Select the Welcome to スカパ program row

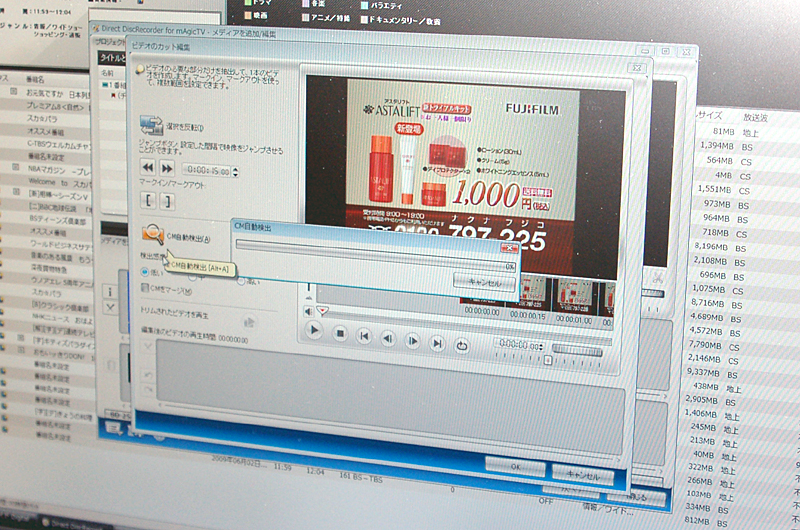click(60, 182)
